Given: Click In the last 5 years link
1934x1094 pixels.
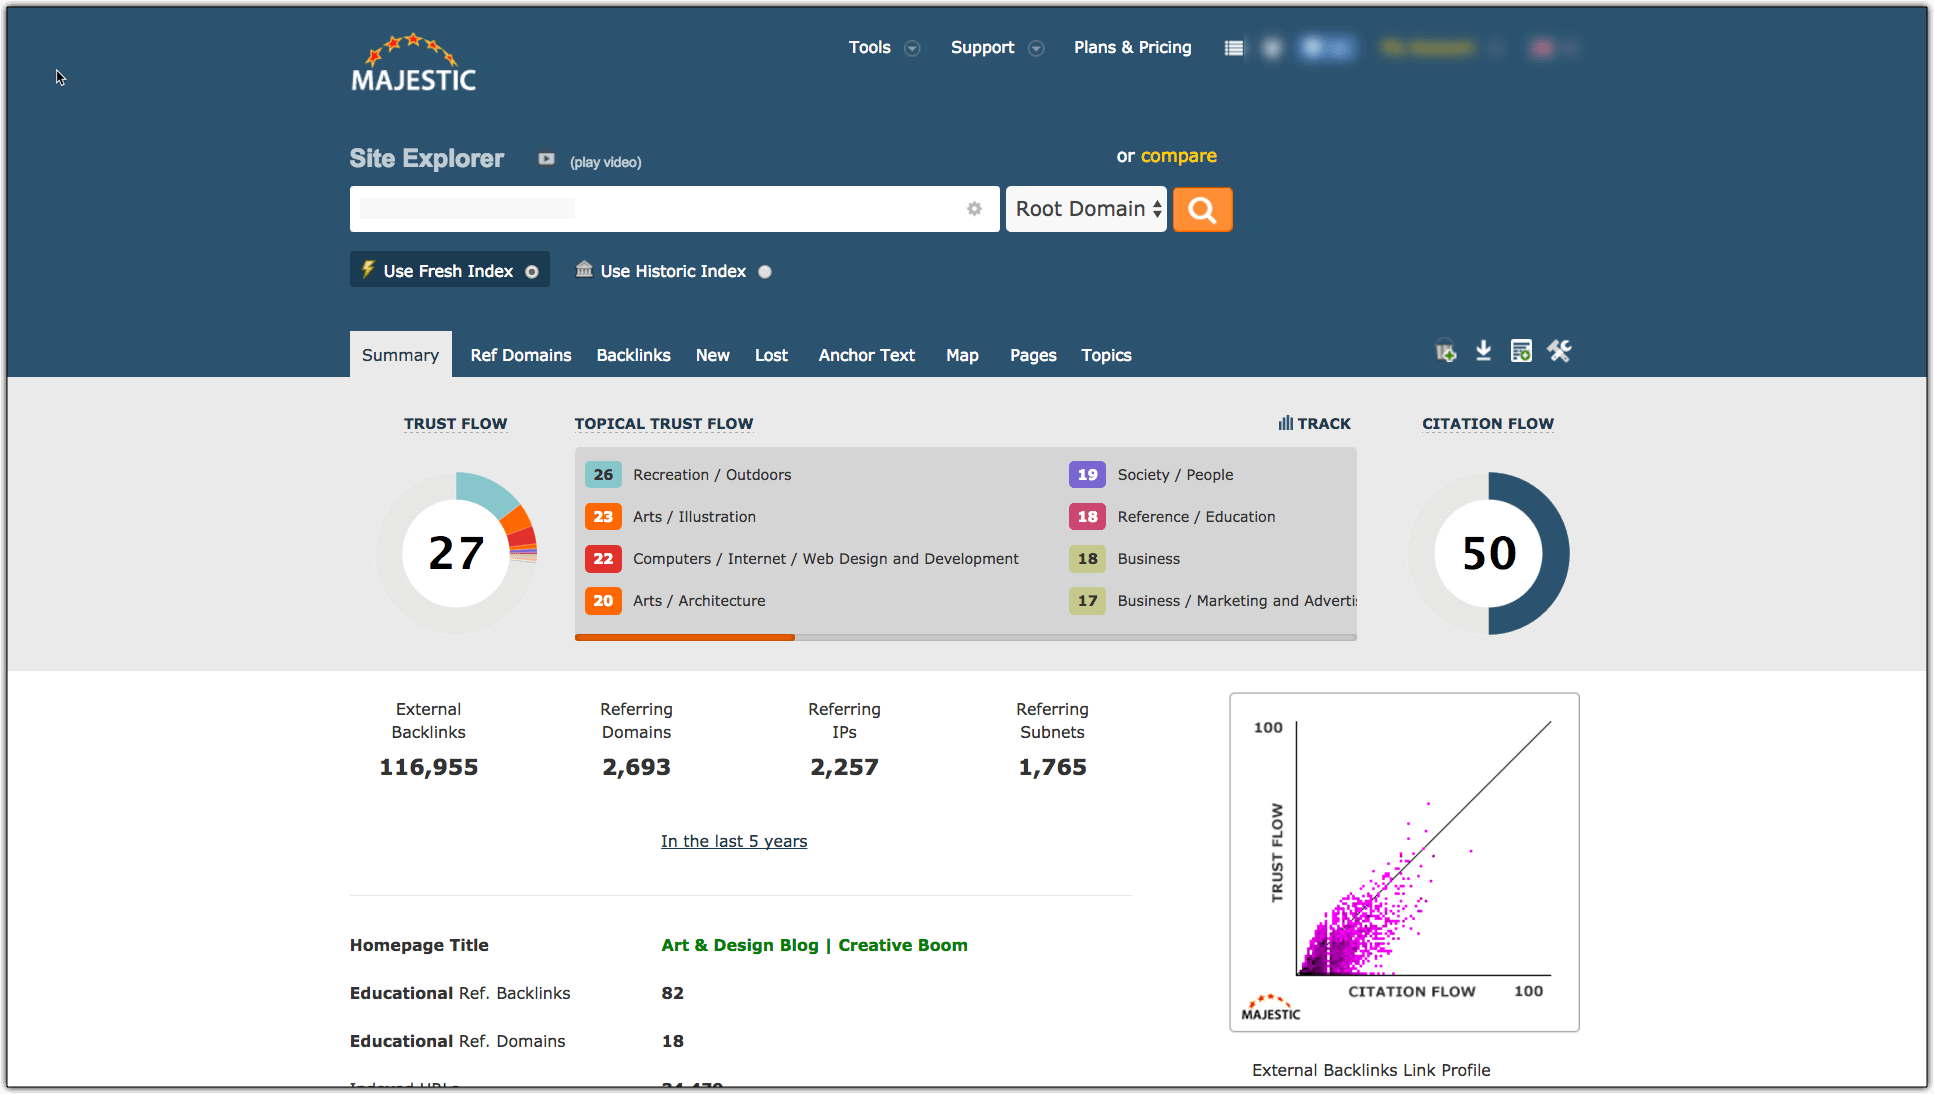Looking at the screenshot, I should pos(734,841).
